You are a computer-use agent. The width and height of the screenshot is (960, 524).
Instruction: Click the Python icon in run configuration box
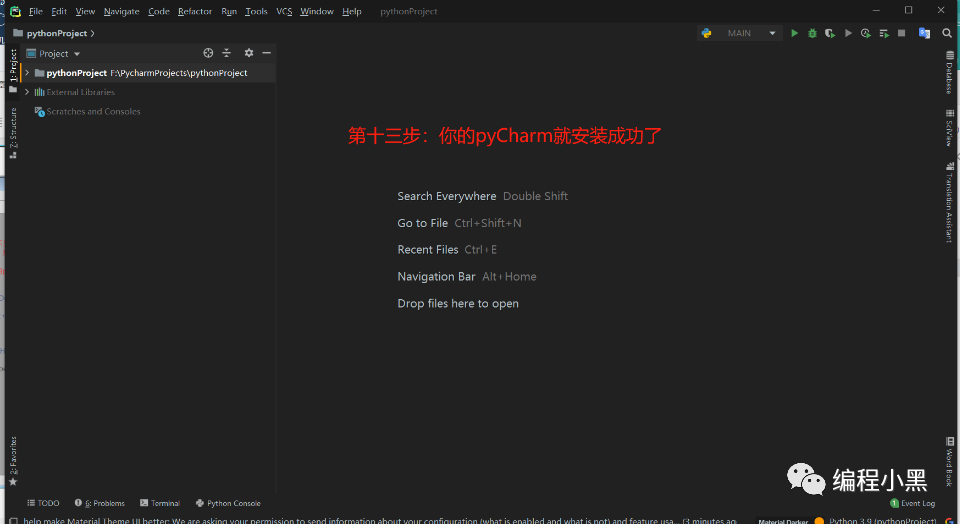point(707,33)
